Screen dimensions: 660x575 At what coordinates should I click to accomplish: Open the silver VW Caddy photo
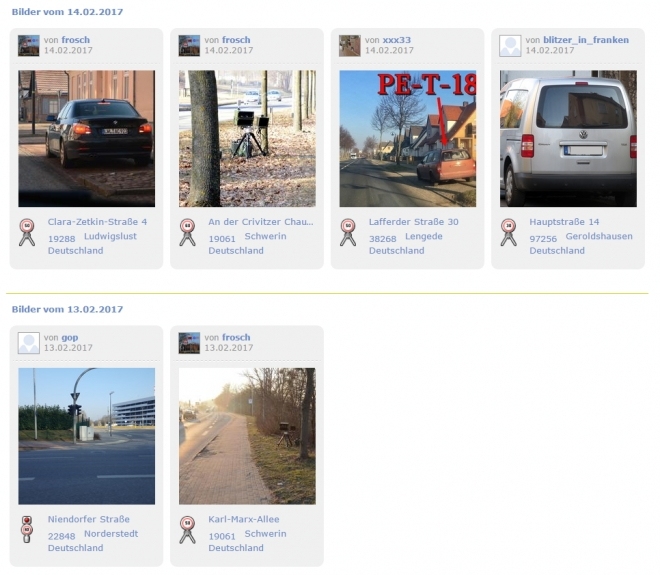[568, 138]
